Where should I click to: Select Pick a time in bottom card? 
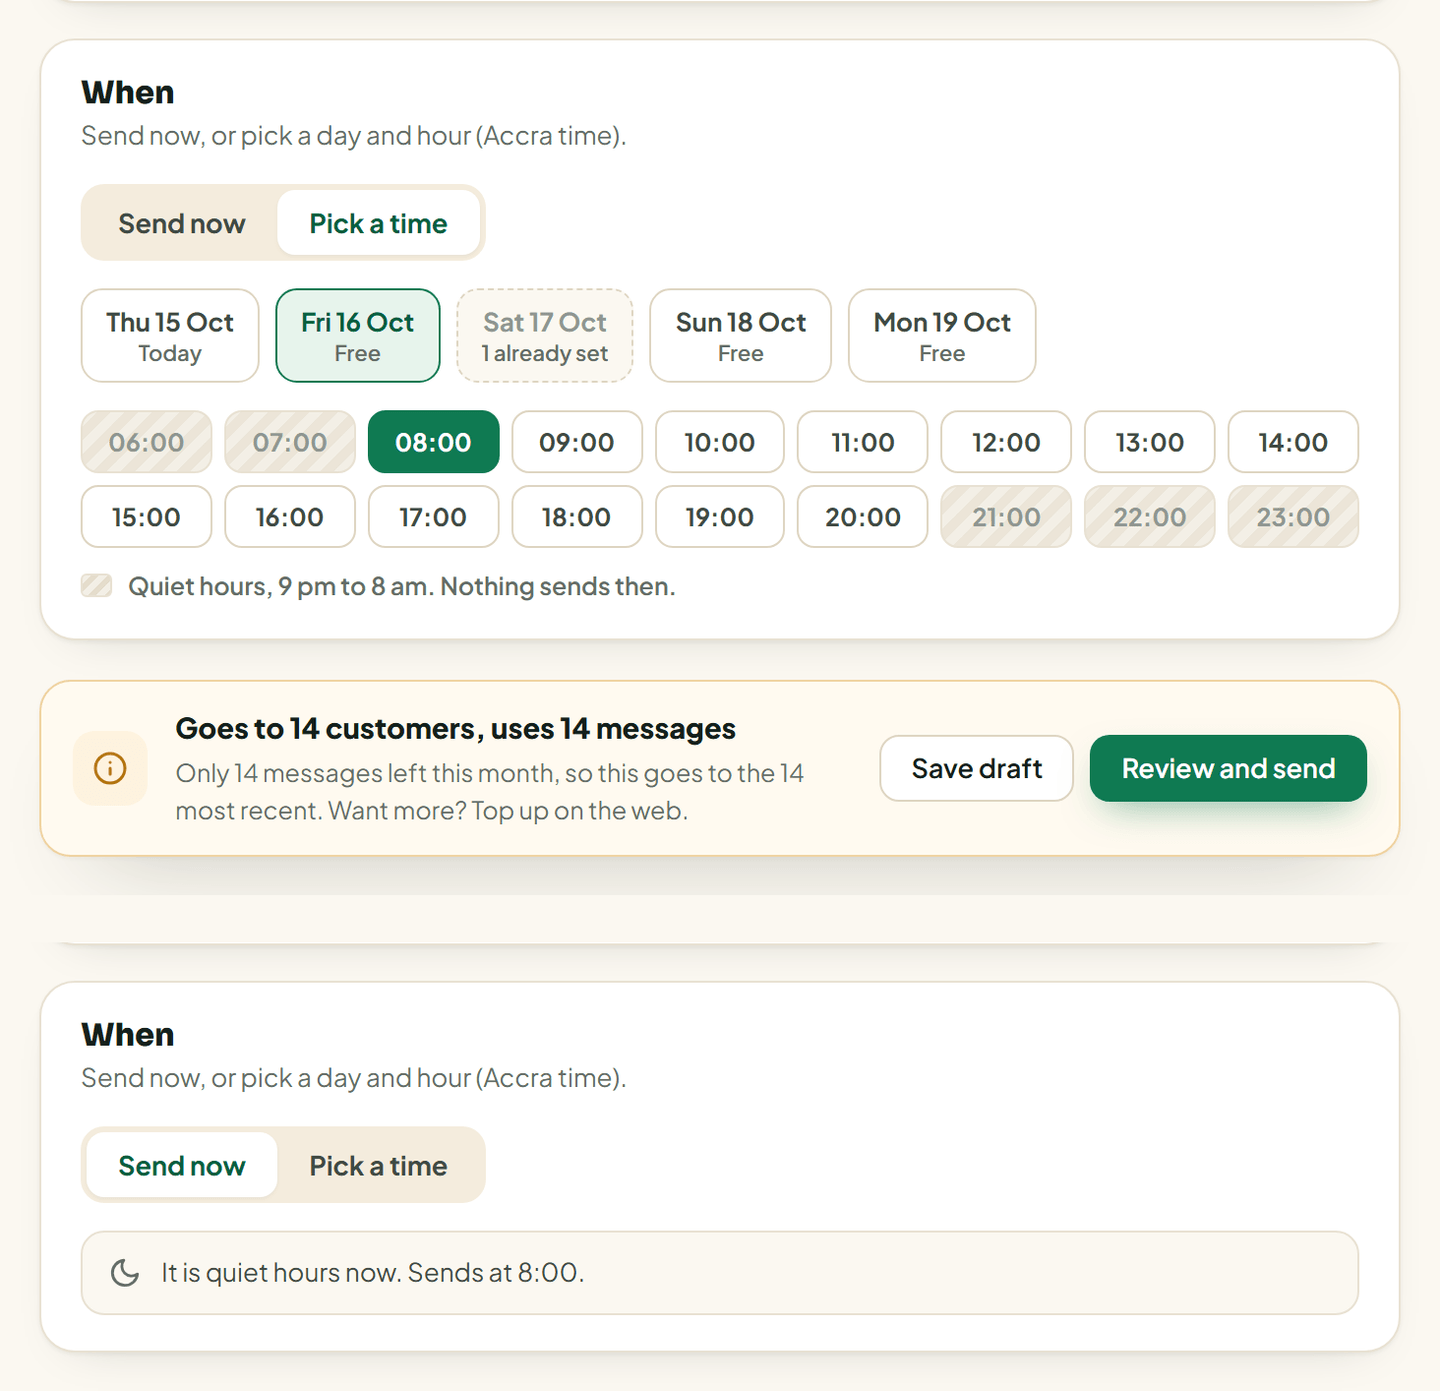[x=378, y=1166]
